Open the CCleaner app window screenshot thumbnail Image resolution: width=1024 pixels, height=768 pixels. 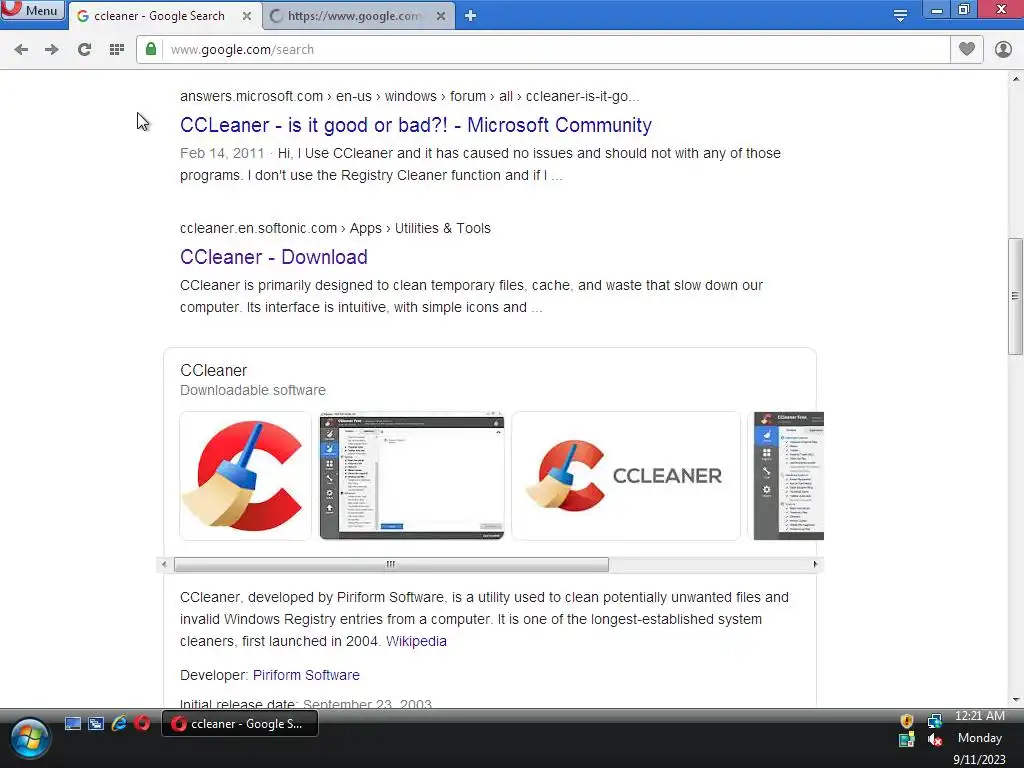pos(411,475)
